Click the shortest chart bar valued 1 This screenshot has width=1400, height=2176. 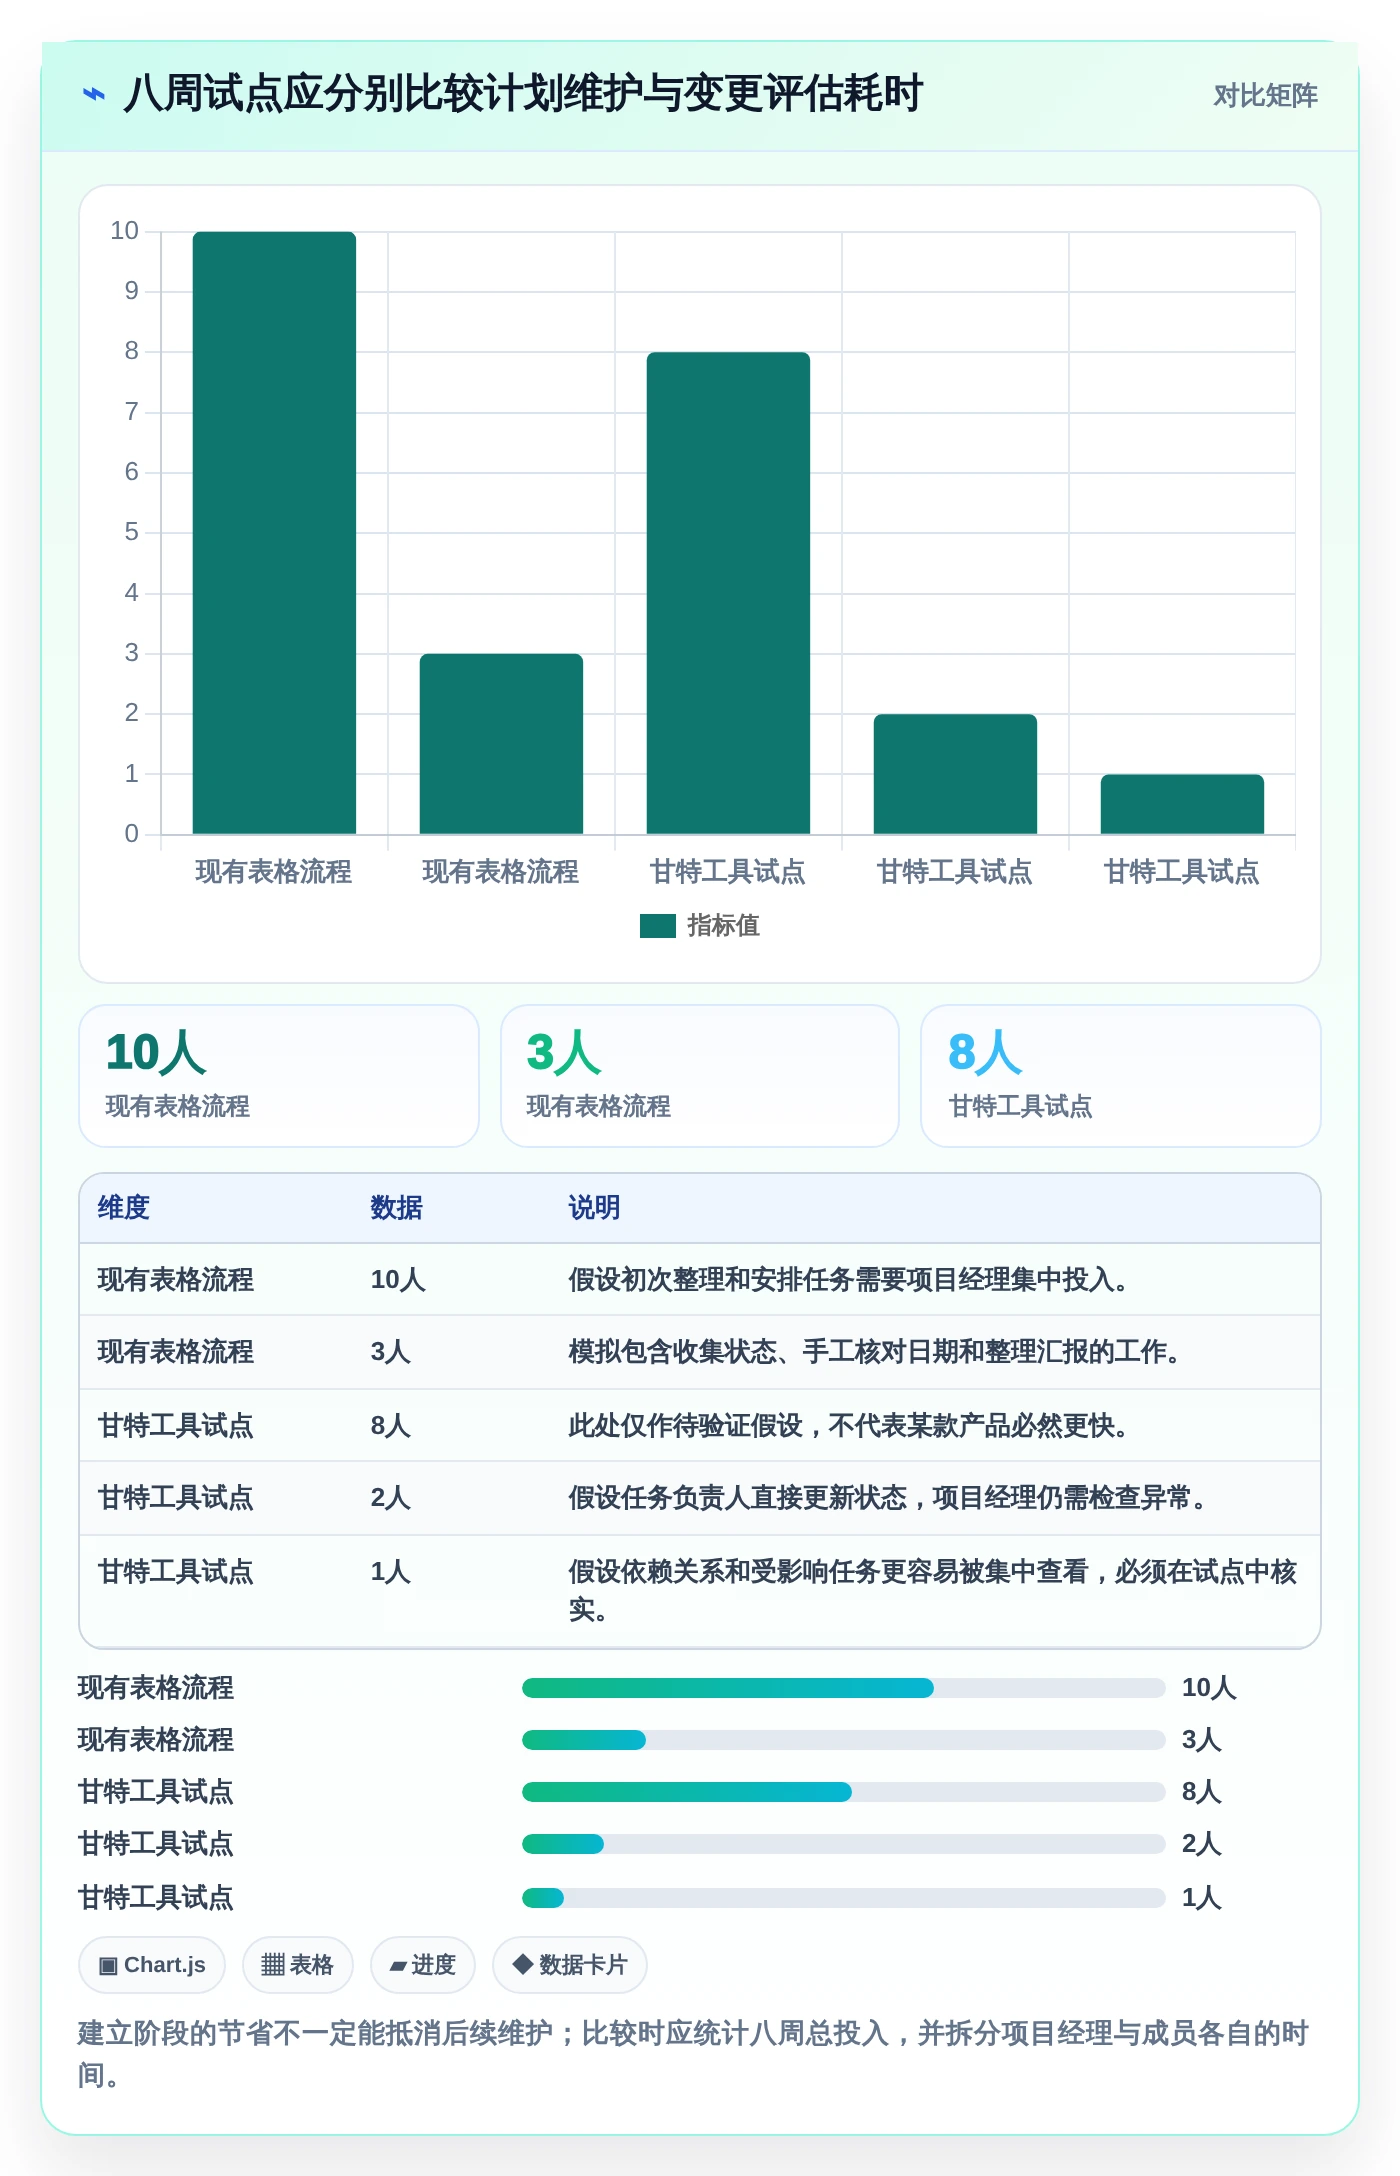tap(1182, 804)
